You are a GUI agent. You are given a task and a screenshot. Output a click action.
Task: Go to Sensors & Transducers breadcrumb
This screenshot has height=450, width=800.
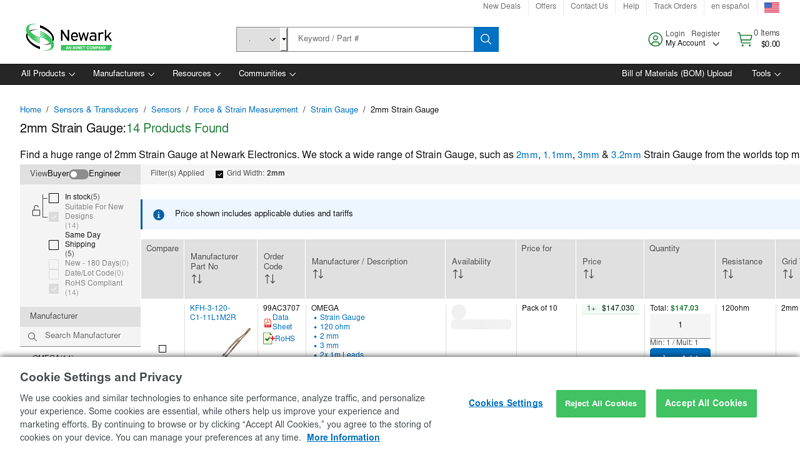point(96,110)
